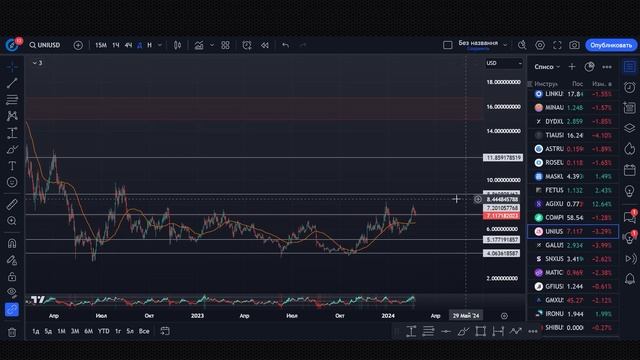Select the ruler measure tool
This screenshot has height=360, width=640.
tap(12, 204)
